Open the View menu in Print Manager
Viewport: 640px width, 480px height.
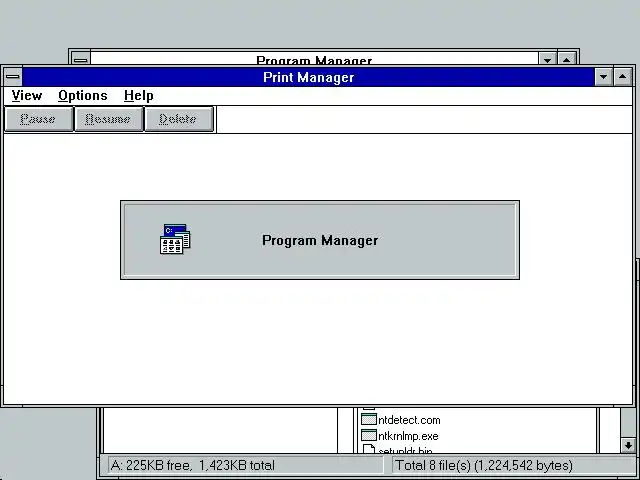27,96
